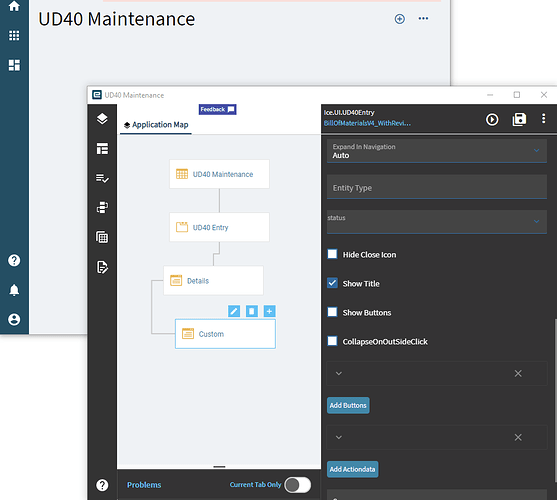
Task: Click the Add Buttons button
Action: point(348,406)
